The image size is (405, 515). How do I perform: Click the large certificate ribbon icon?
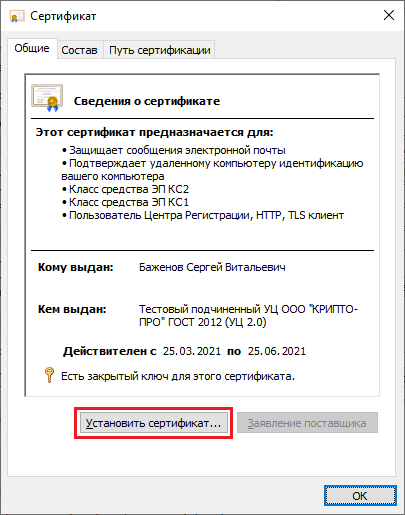tap(47, 98)
